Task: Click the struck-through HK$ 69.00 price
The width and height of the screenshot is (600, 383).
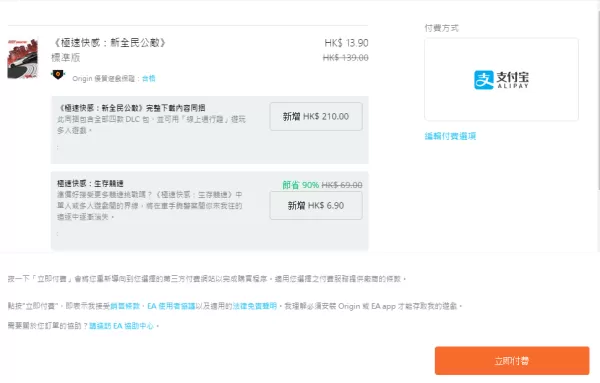Action: (342, 185)
